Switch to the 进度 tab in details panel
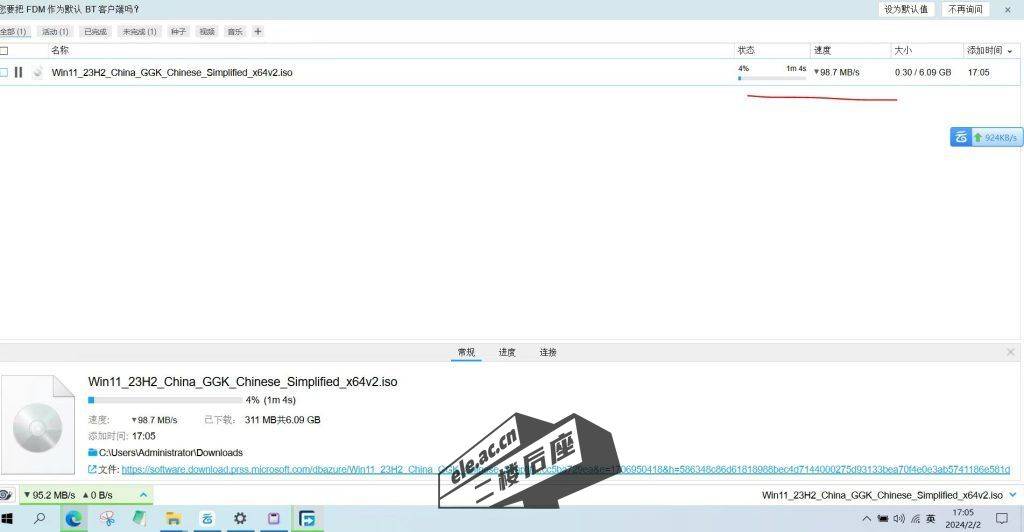 coord(507,352)
